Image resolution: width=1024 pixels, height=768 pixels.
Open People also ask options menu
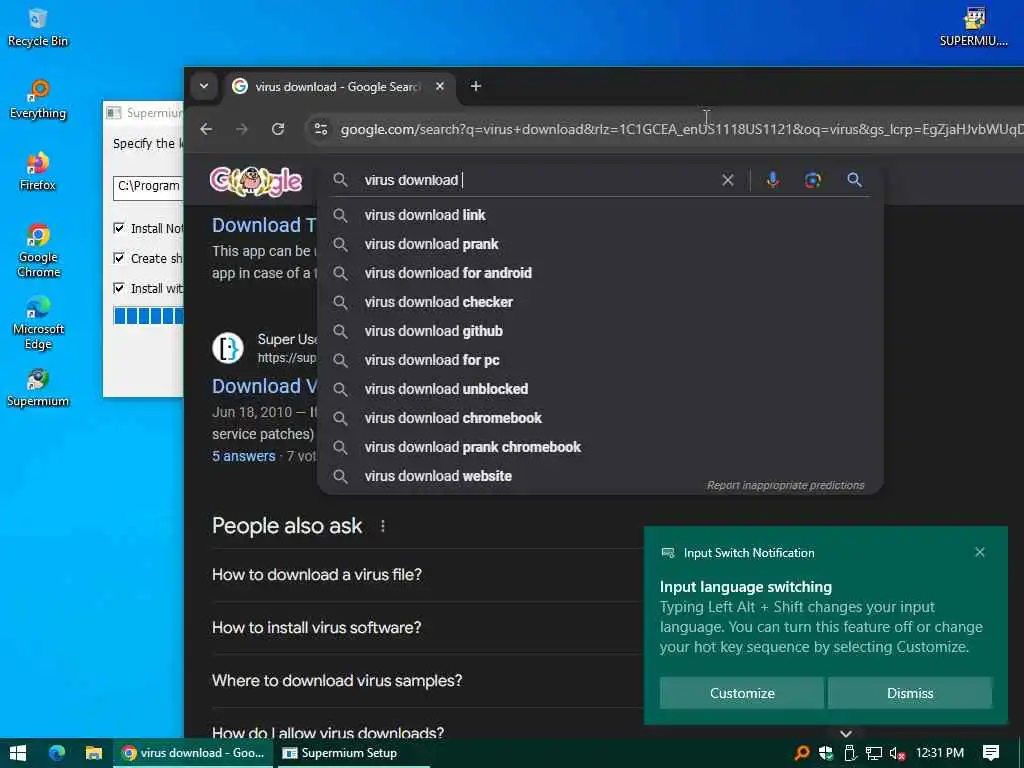383,526
